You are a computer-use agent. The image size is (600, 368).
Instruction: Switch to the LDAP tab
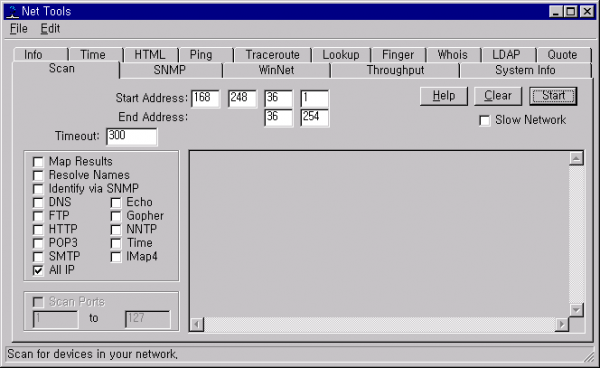509,55
